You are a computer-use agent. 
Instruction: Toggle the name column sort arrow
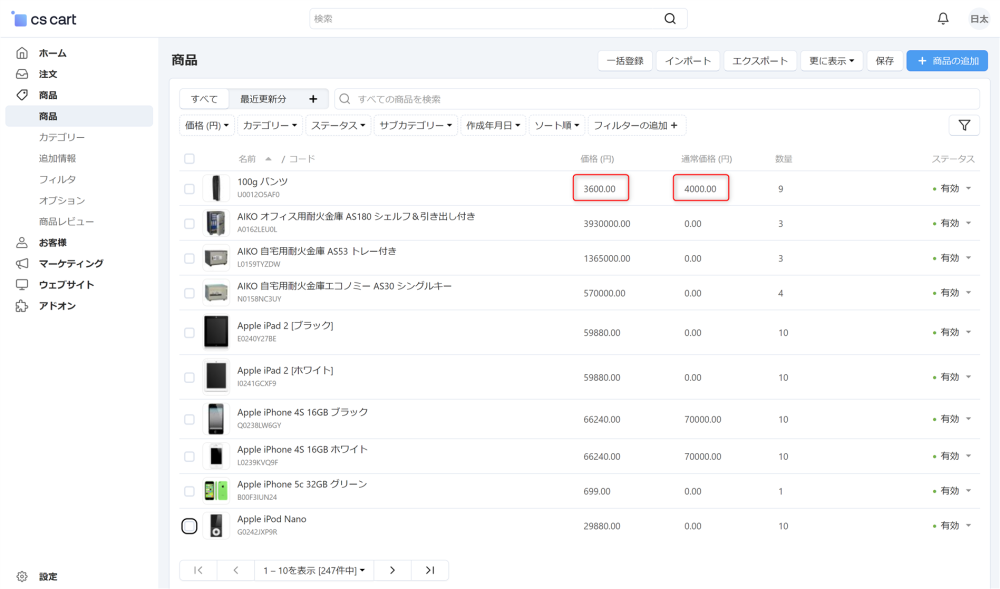tap(268, 159)
